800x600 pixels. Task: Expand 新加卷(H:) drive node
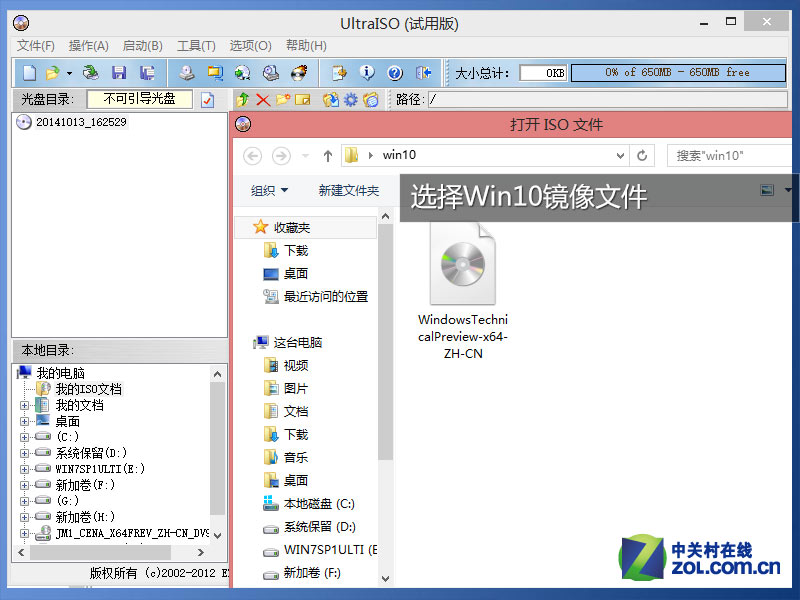[x=24, y=517]
